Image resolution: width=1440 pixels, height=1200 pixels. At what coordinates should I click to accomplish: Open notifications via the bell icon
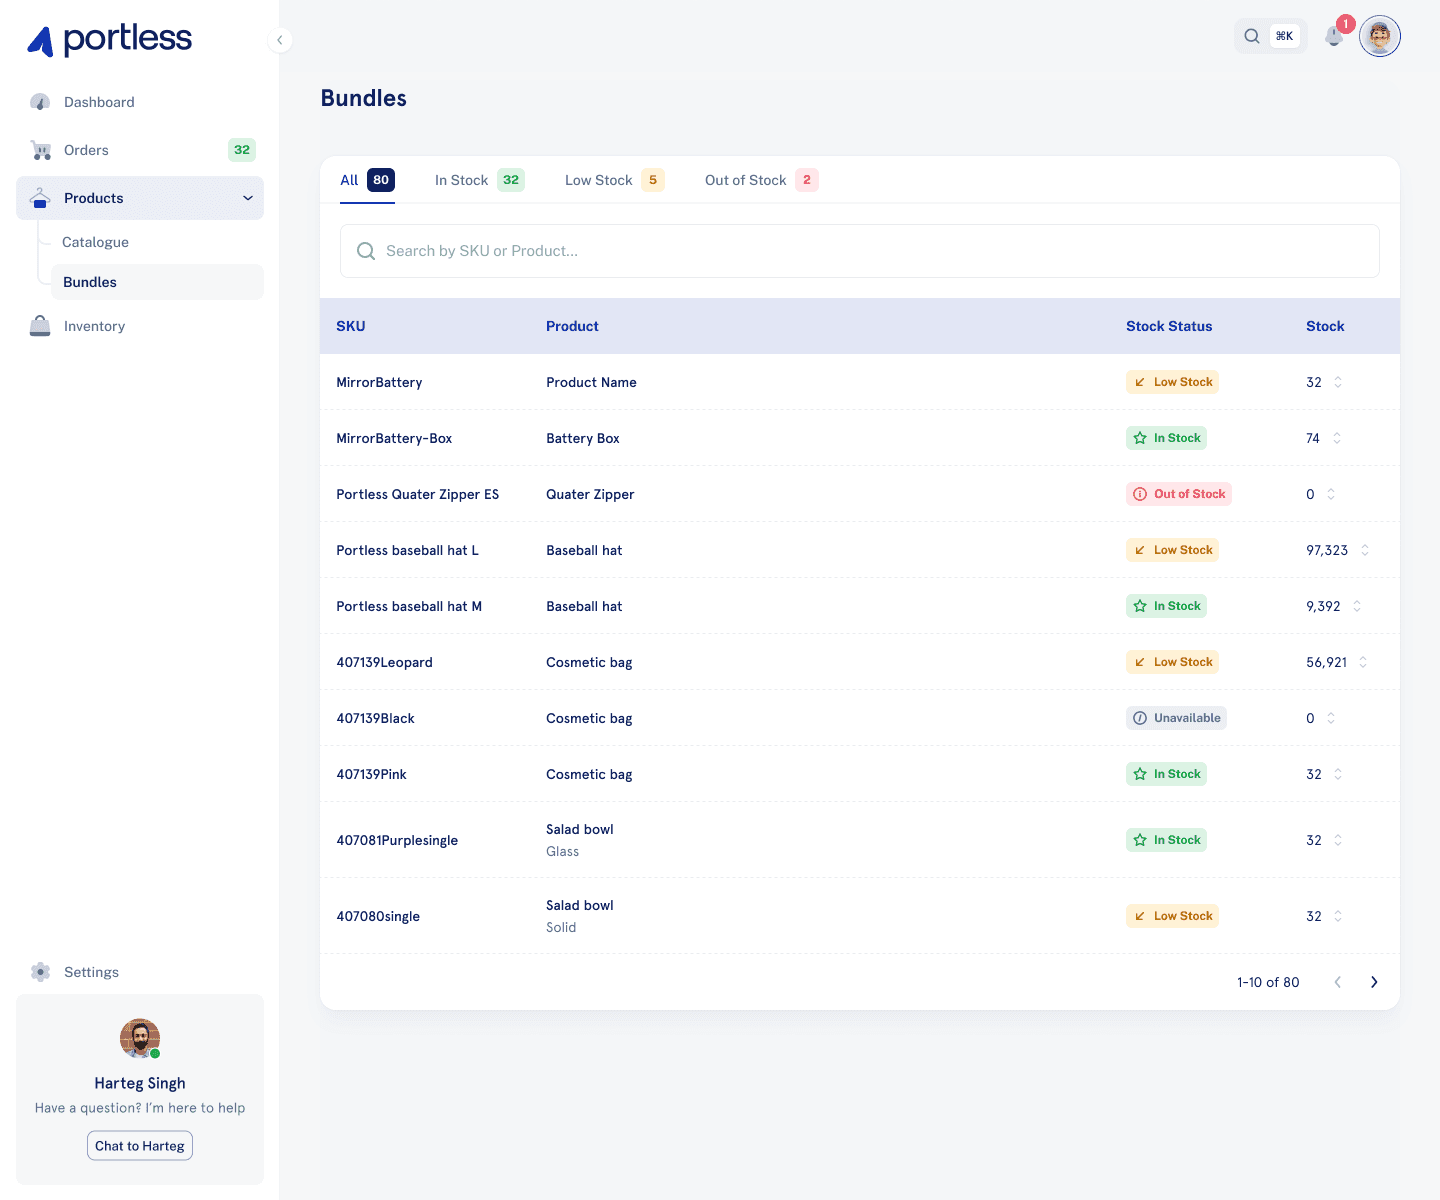(x=1333, y=37)
